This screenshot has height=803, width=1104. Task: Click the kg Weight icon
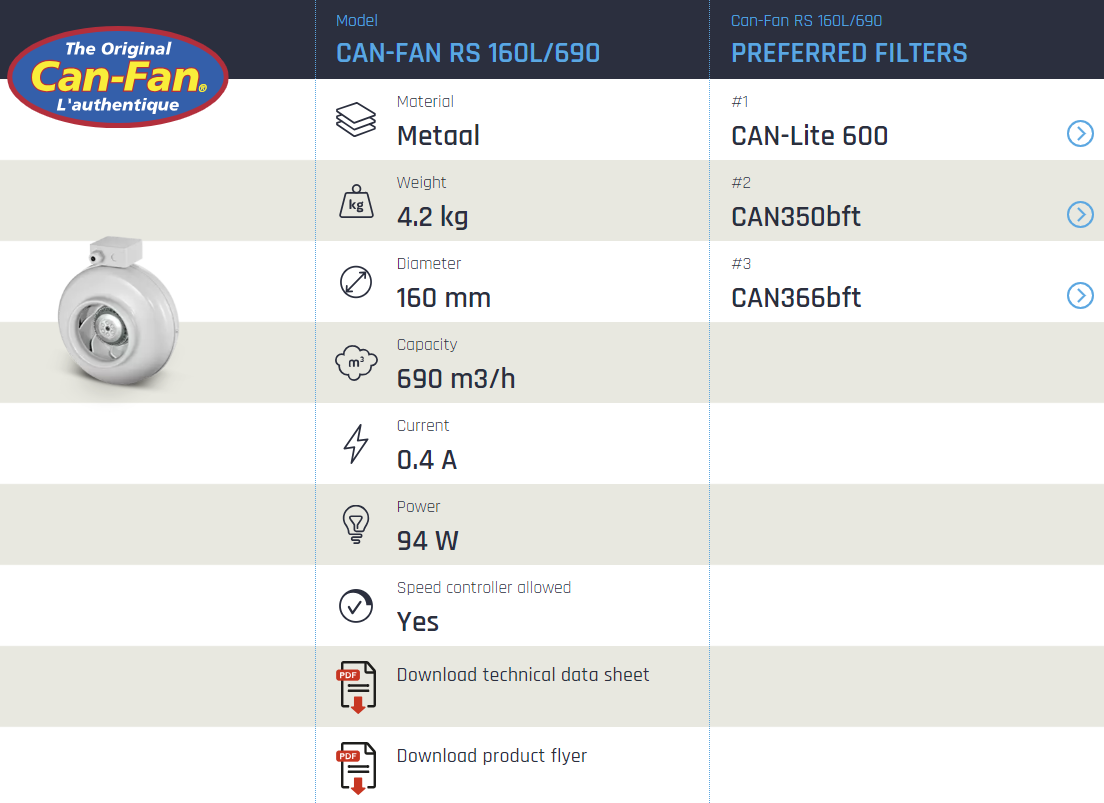[x=356, y=201]
